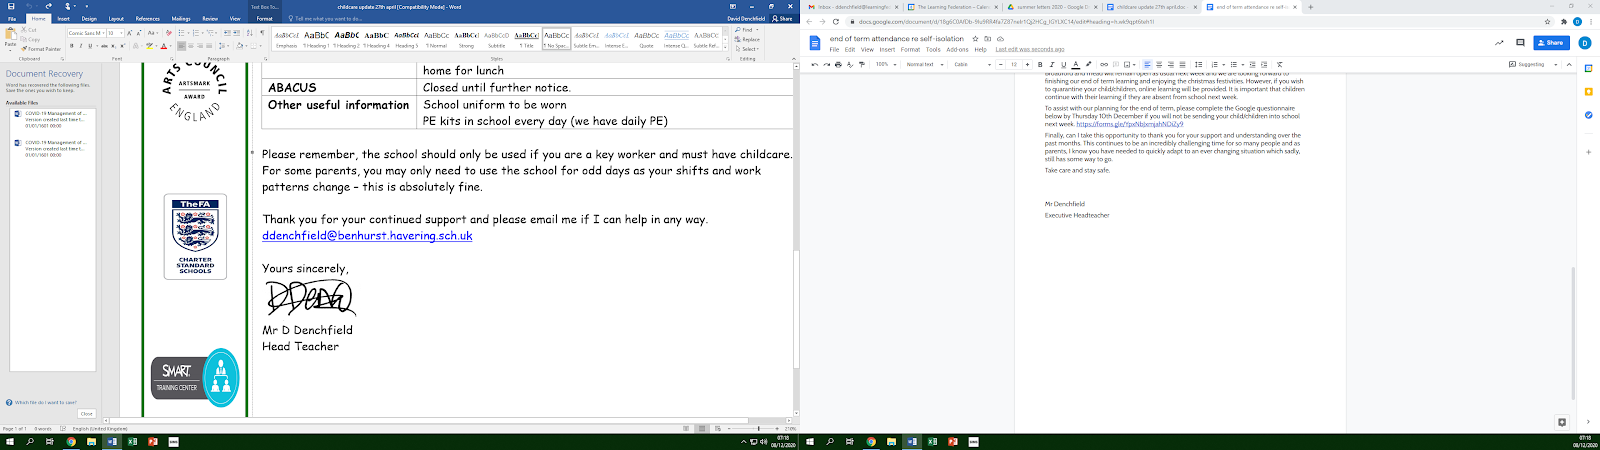
Task: Click the Increase Indent icon in Word
Action: tap(236, 33)
